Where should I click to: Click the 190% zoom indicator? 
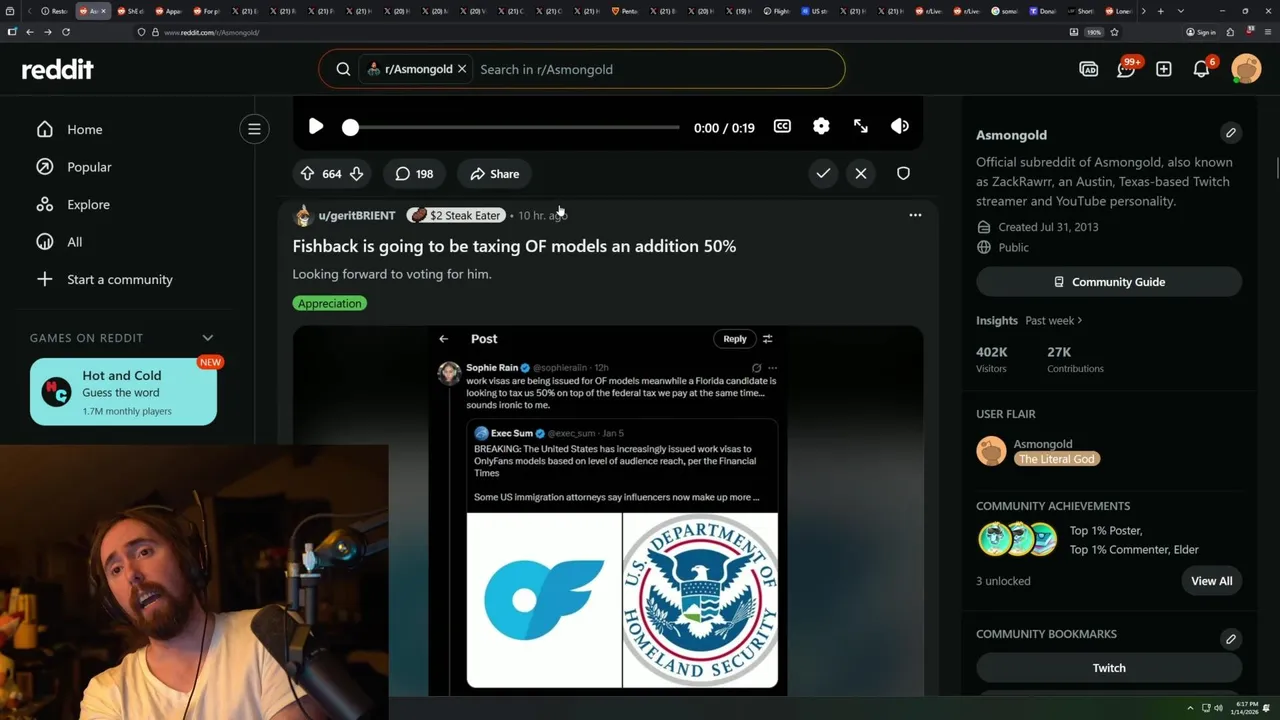[1094, 32]
